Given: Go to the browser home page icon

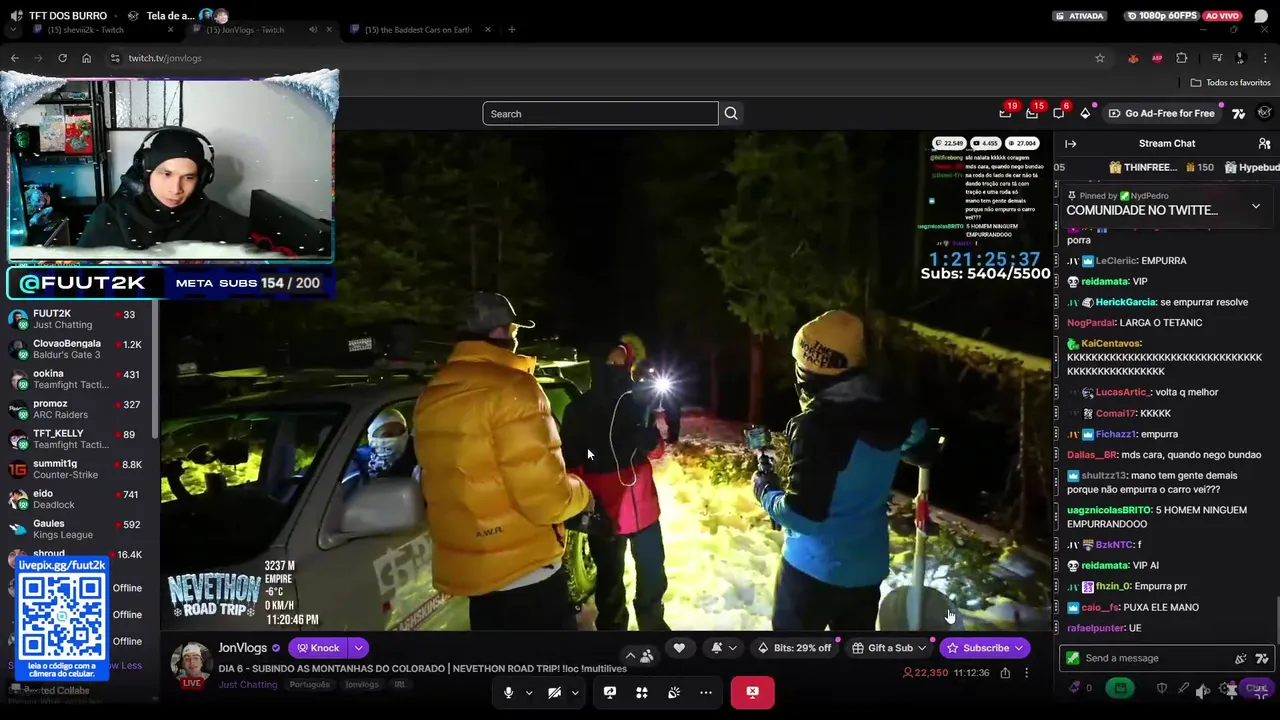Looking at the screenshot, I should pyautogui.click(x=86, y=58).
